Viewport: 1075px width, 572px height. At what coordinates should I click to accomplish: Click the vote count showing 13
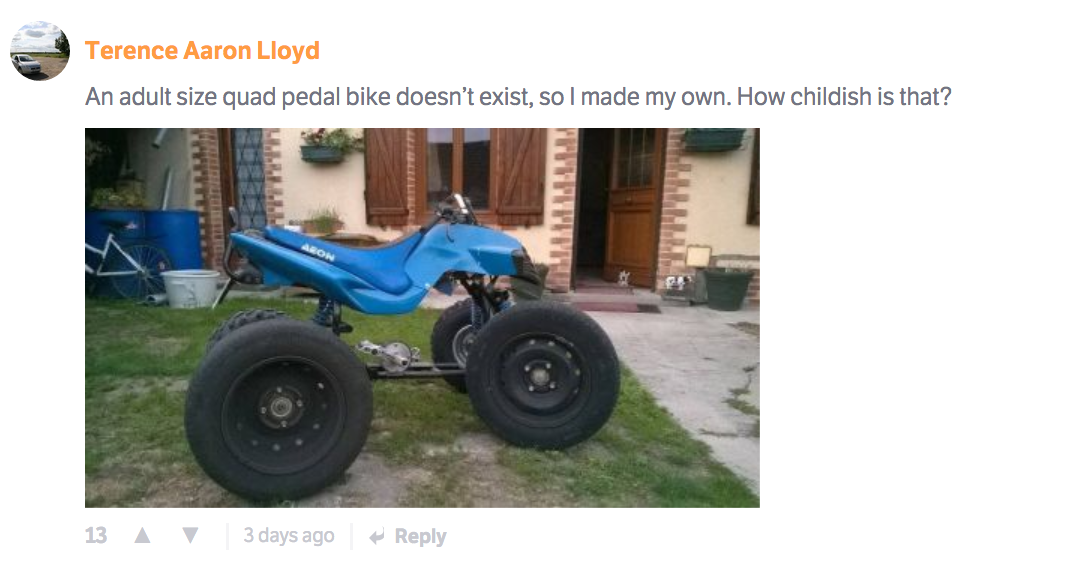tap(96, 535)
